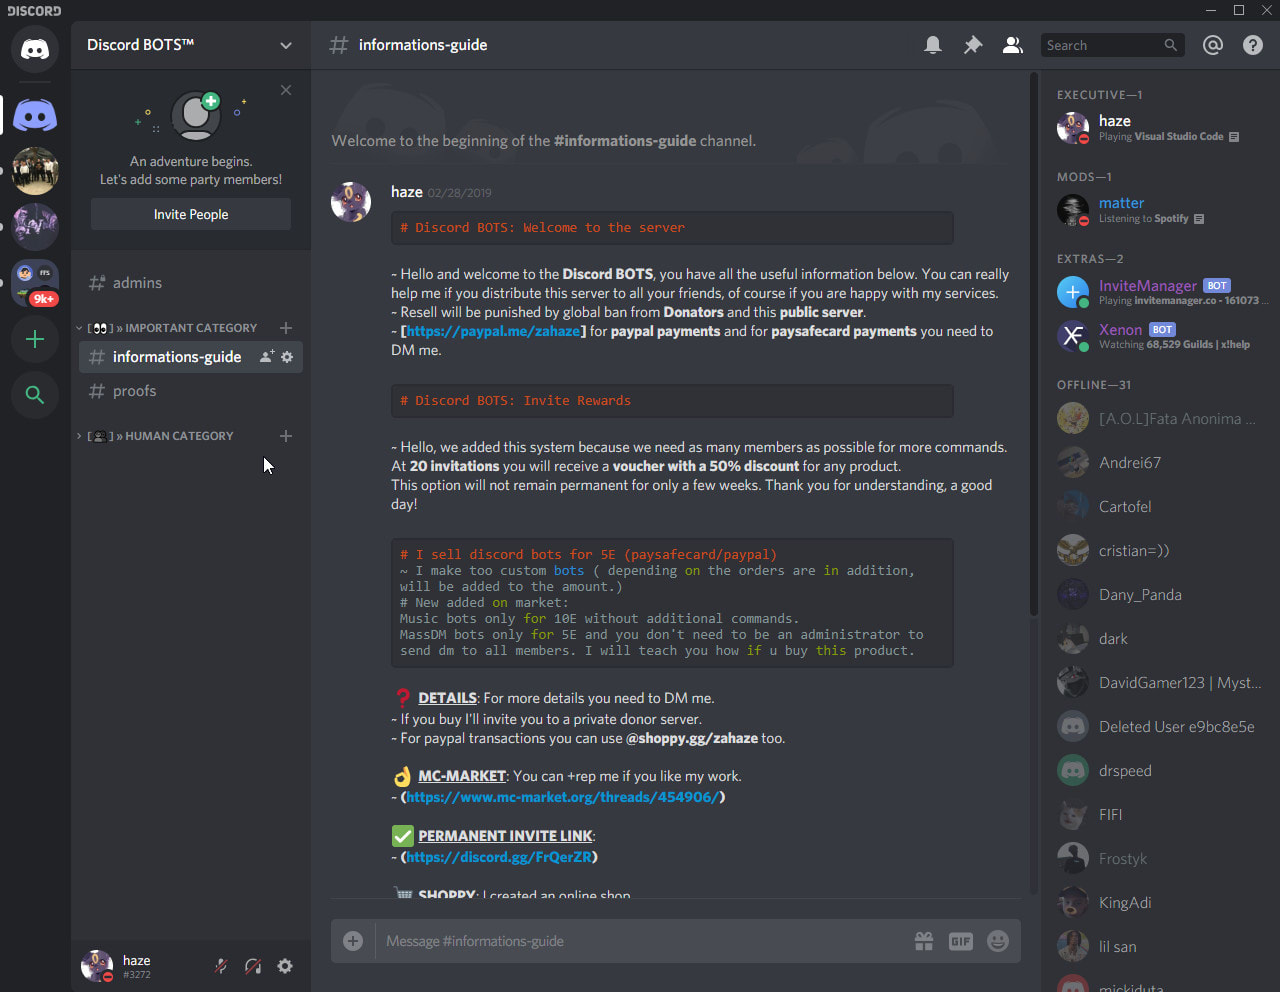Click the chat scrollbar thumb
This screenshot has width=1280, height=992.
click(x=1032, y=345)
